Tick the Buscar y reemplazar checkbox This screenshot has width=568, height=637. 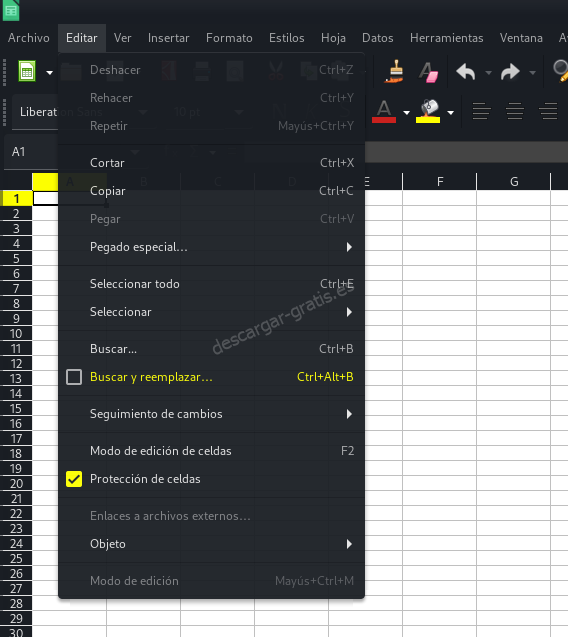click(74, 377)
